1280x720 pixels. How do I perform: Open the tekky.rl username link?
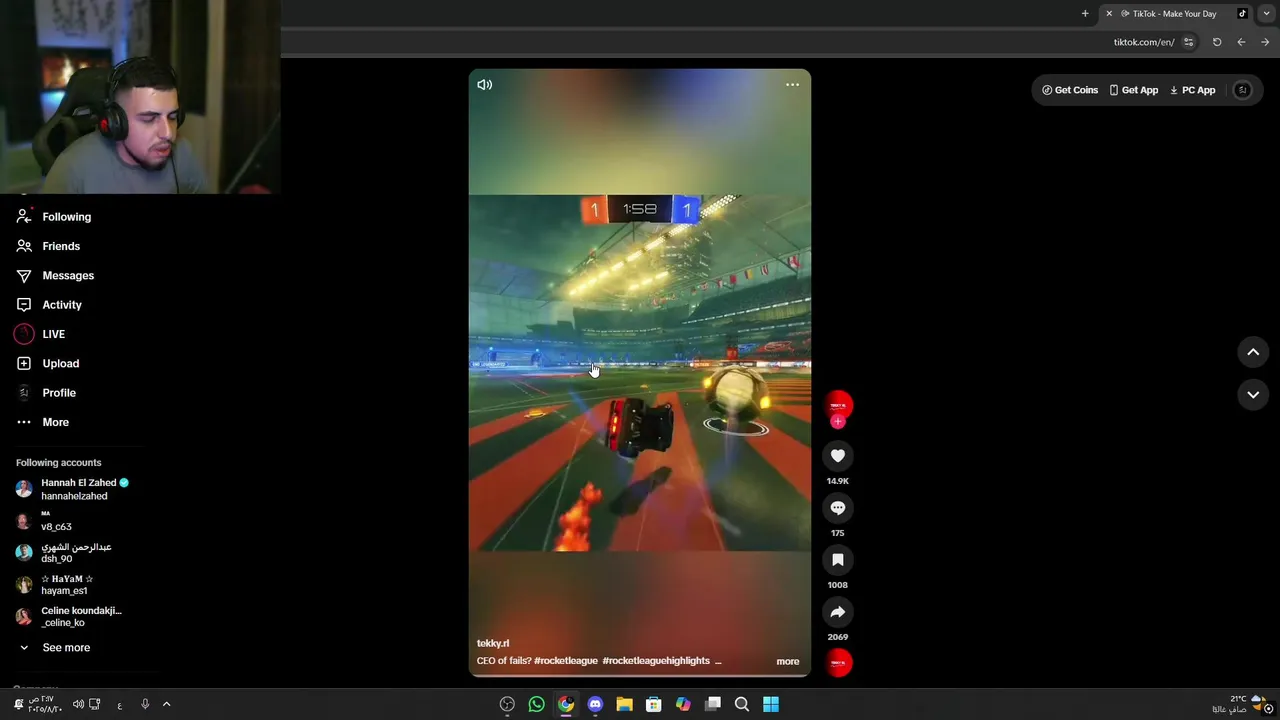[x=493, y=644]
